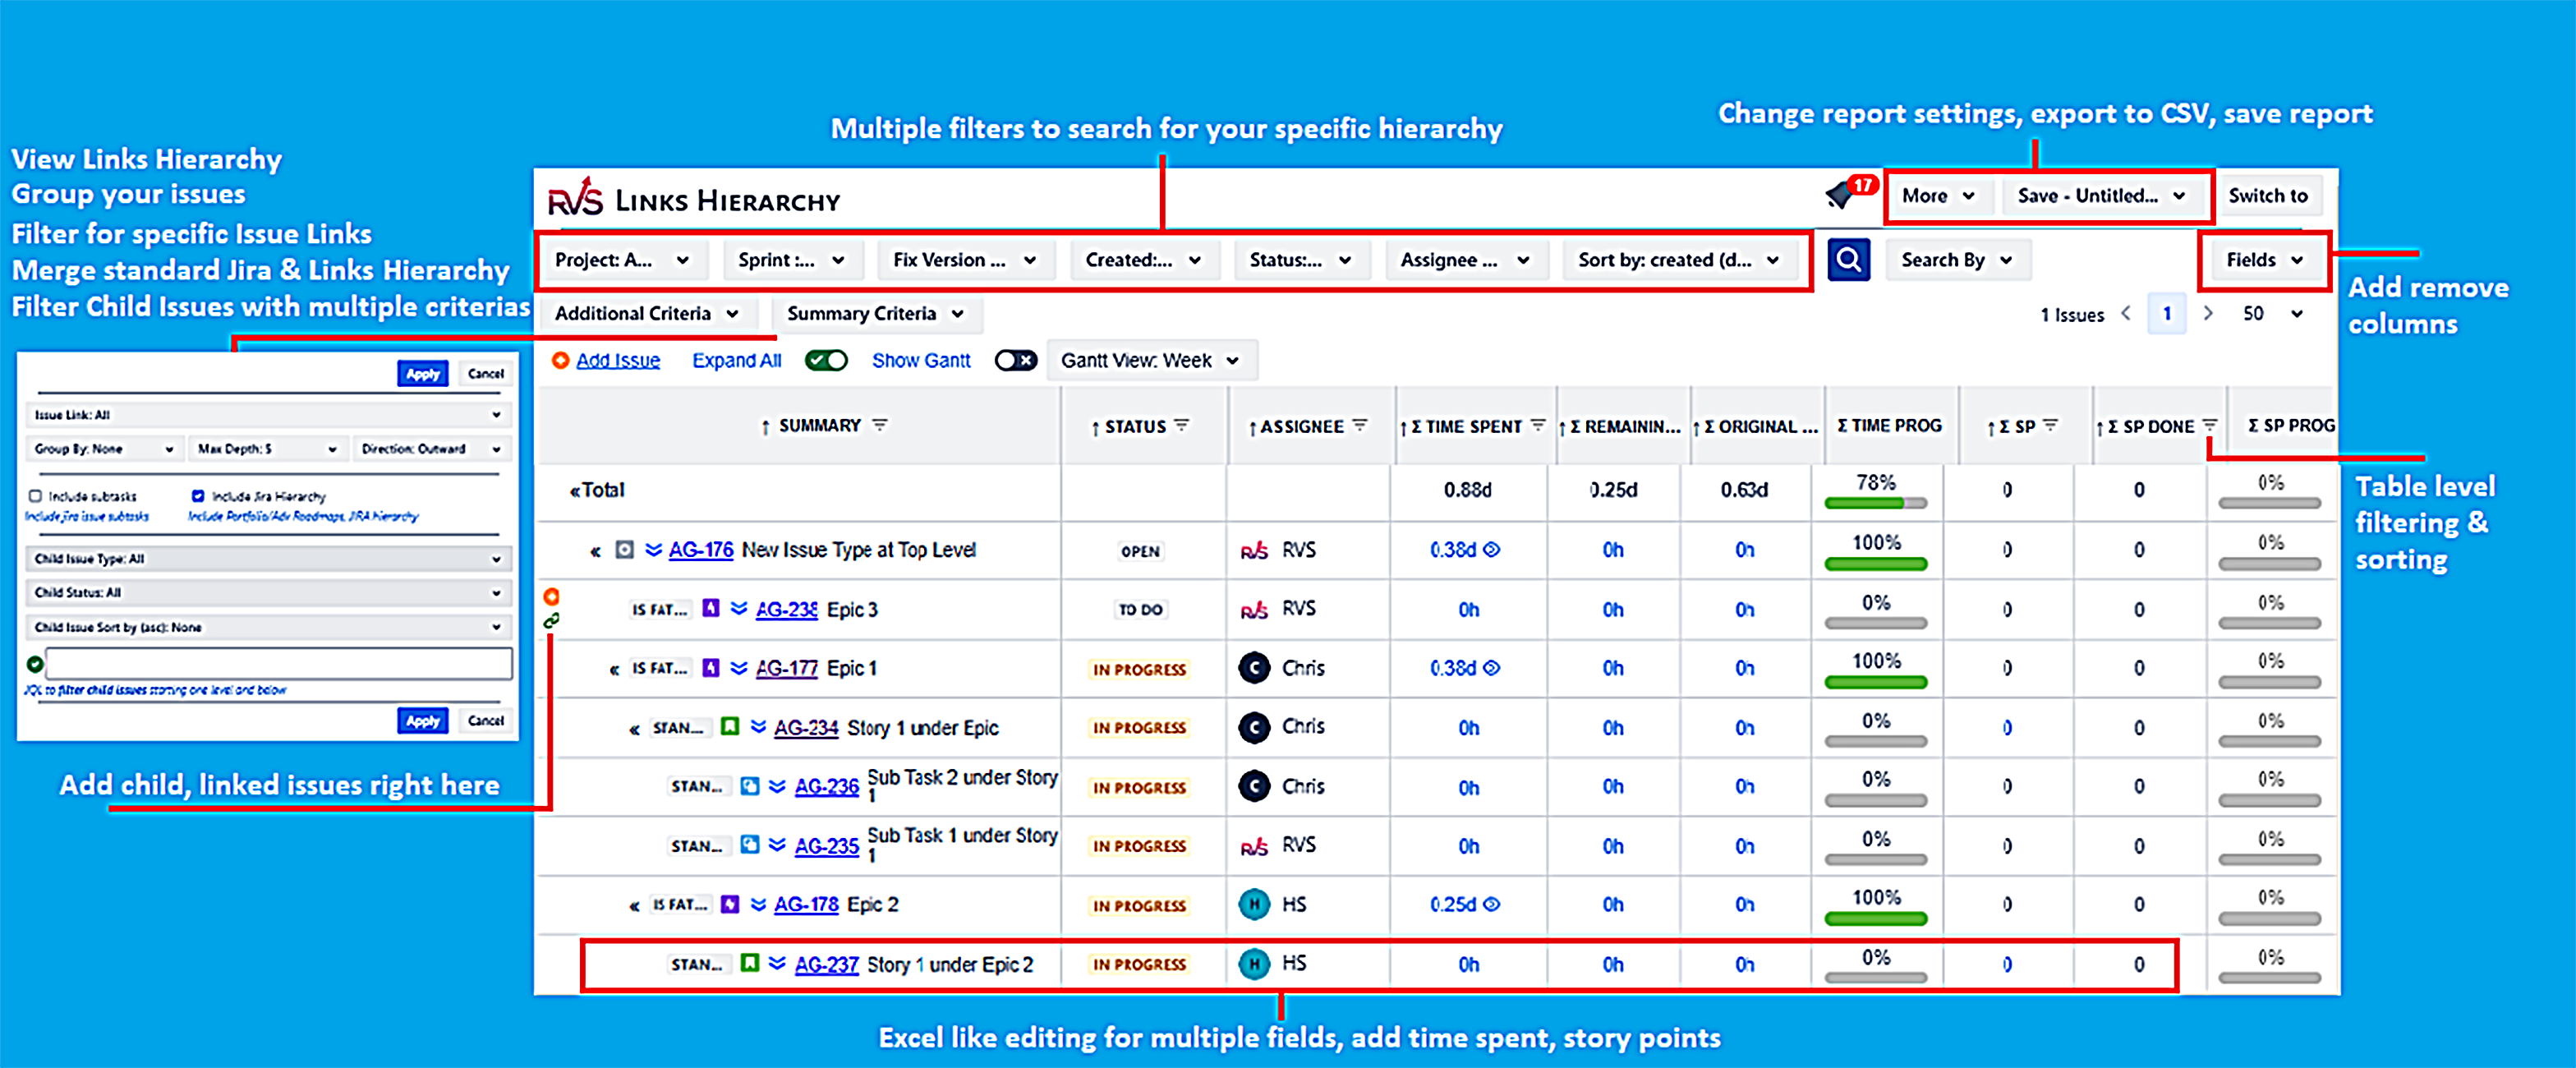The image size is (2576, 1068).
Task: Click the eye icon next to AG-176 time spent
Action: (x=1491, y=550)
